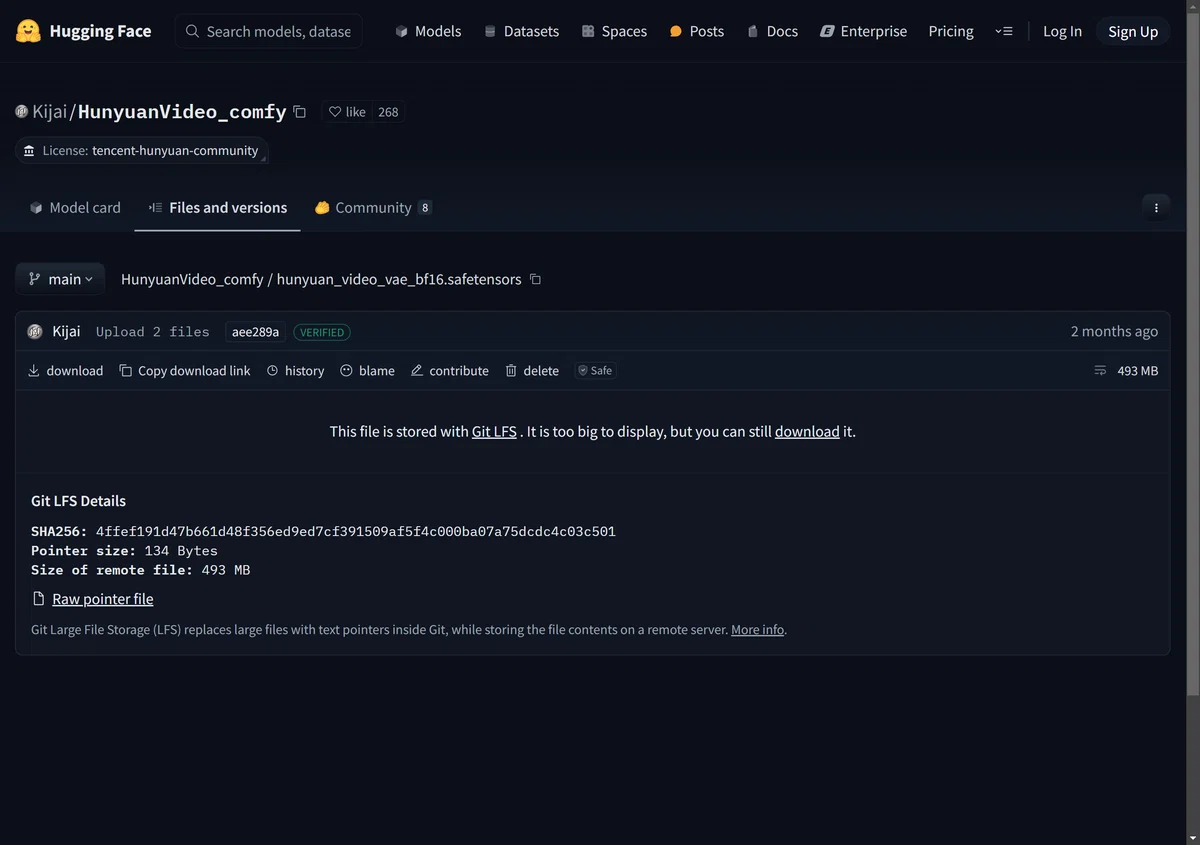Click the More info link
Screen dimensions: 1200x845
758,630
